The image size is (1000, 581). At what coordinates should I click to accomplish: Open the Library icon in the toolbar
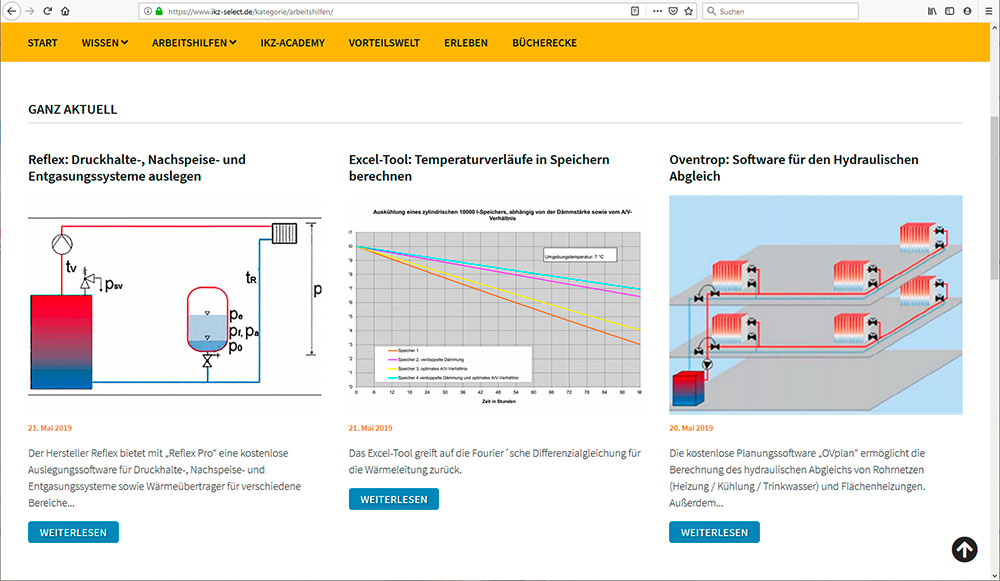[x=932, y=11]
